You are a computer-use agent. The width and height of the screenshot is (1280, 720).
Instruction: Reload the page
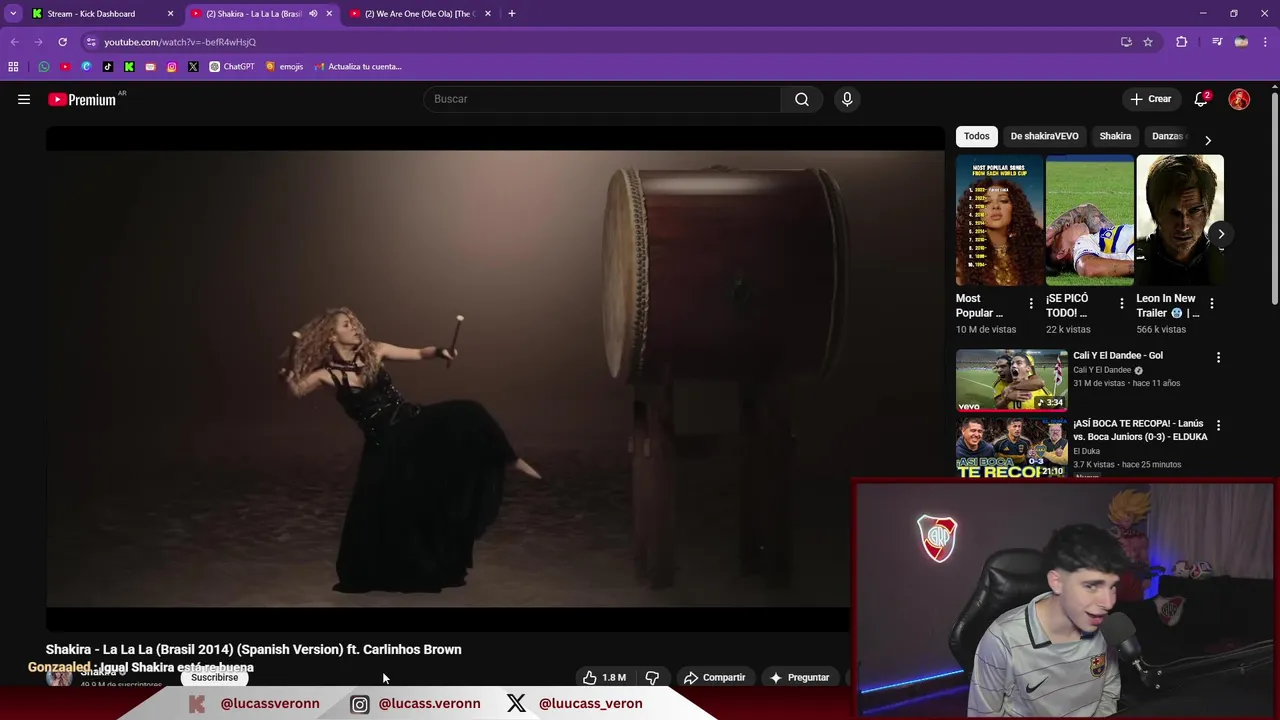pyautogui.click(x=62, y=42)
